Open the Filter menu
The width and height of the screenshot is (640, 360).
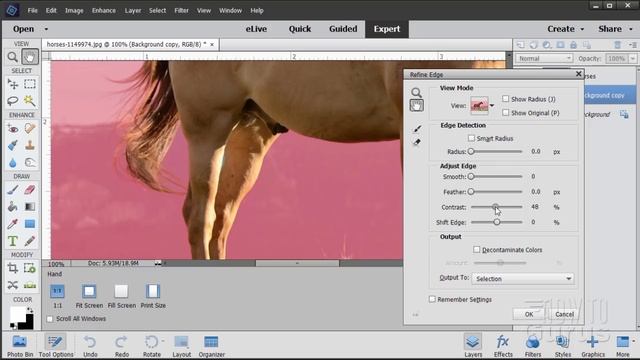tap(181, 11)
